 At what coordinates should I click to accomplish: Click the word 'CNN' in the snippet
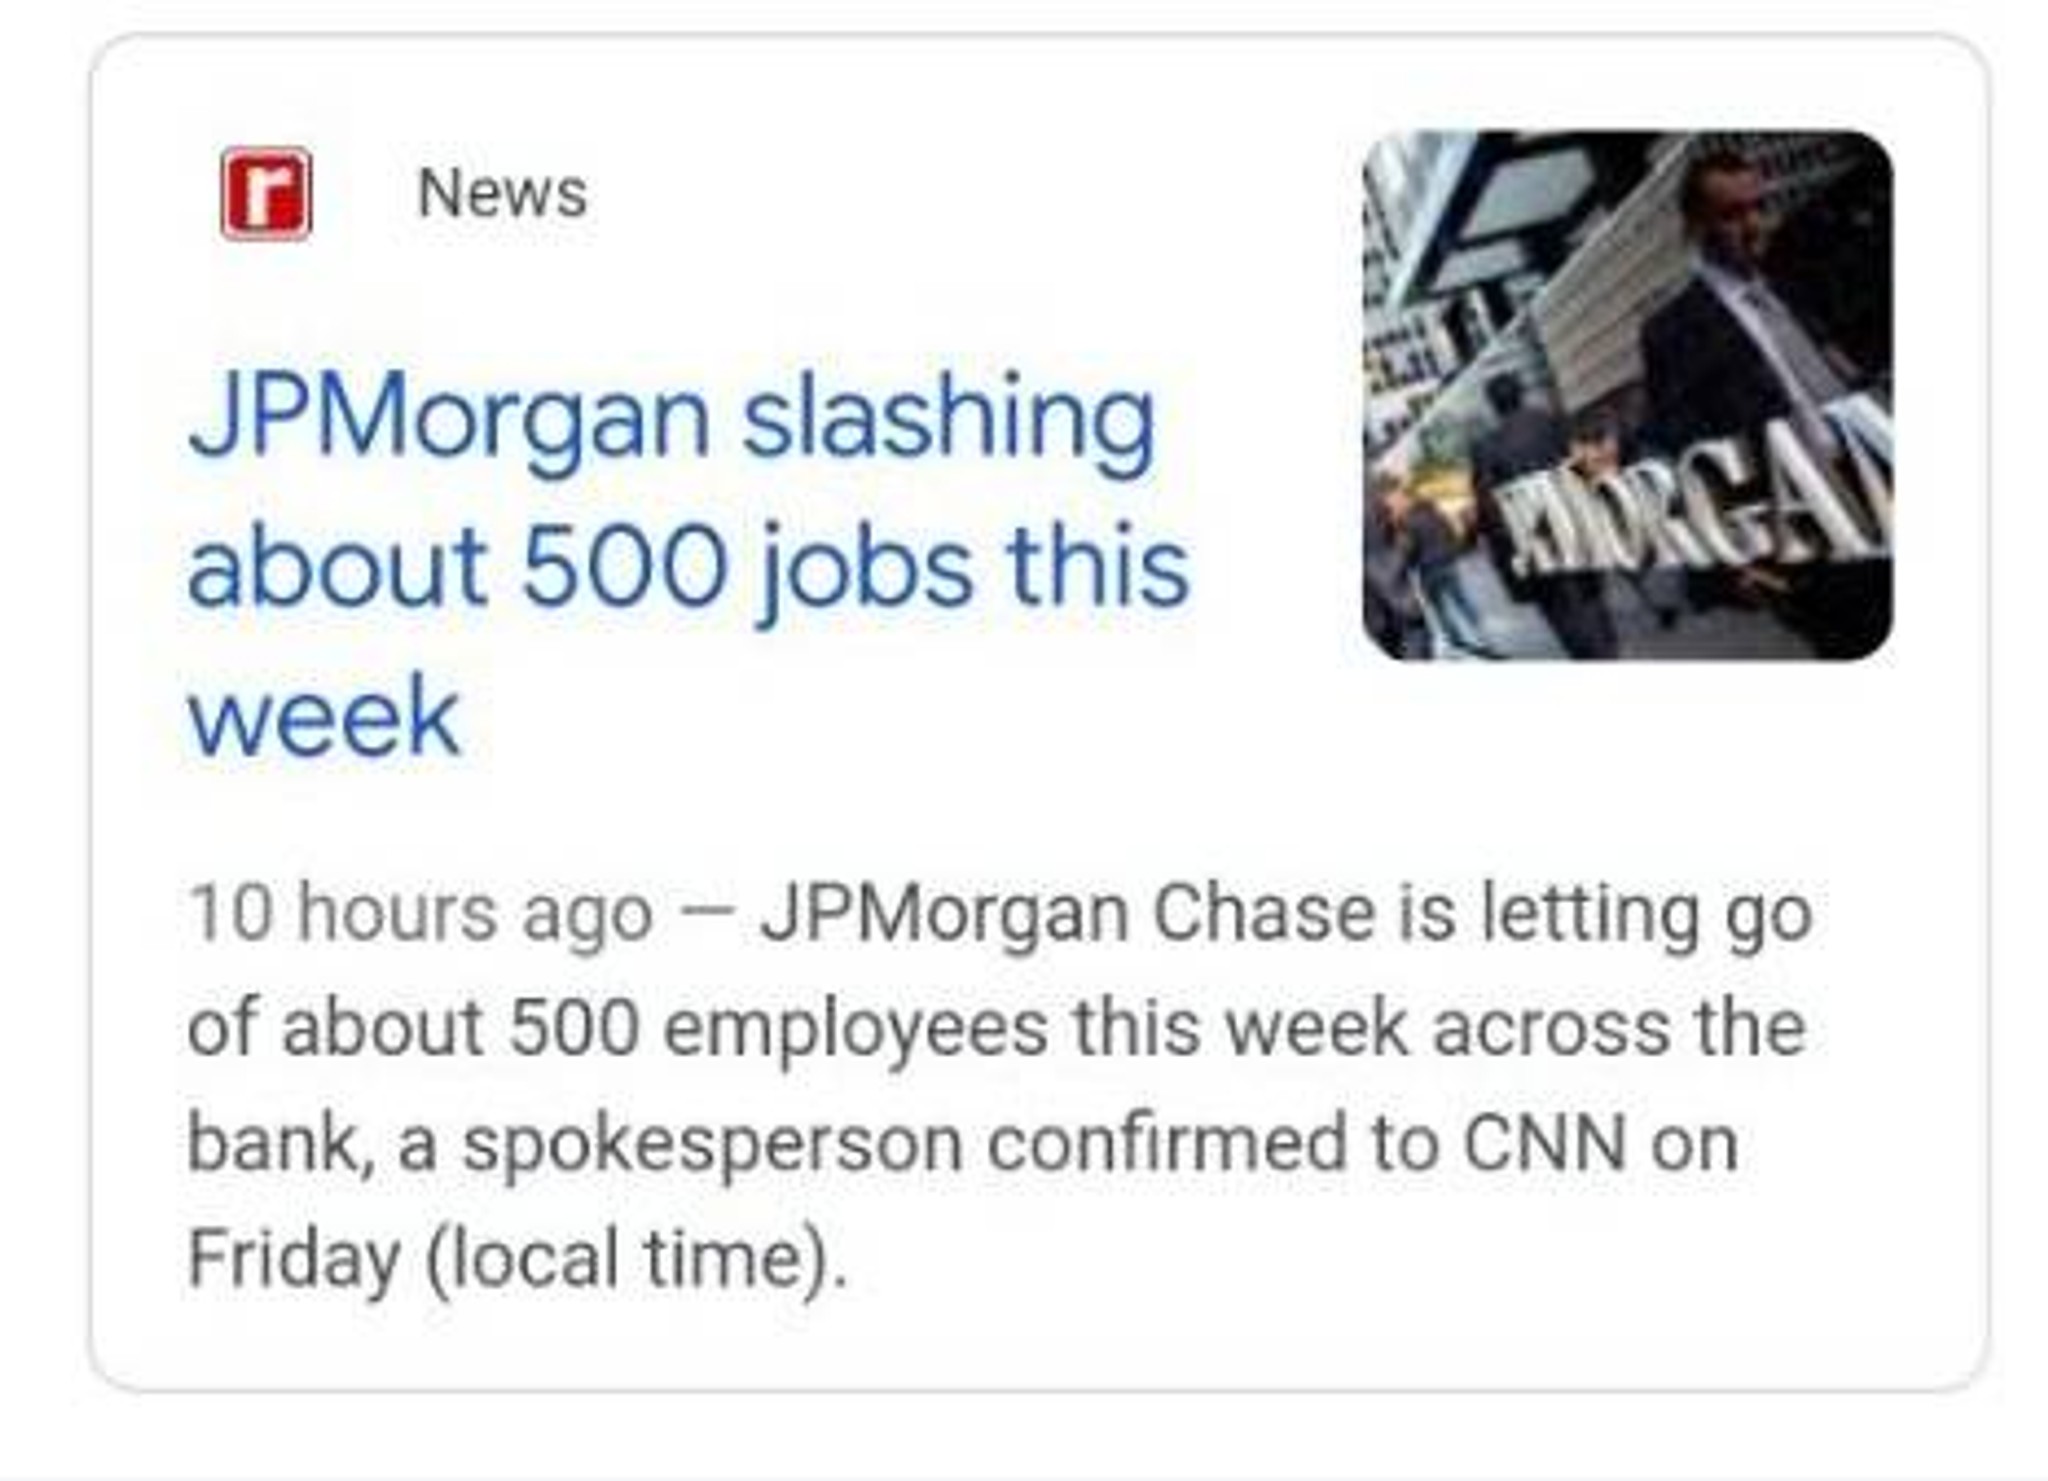[1544, 1142]
